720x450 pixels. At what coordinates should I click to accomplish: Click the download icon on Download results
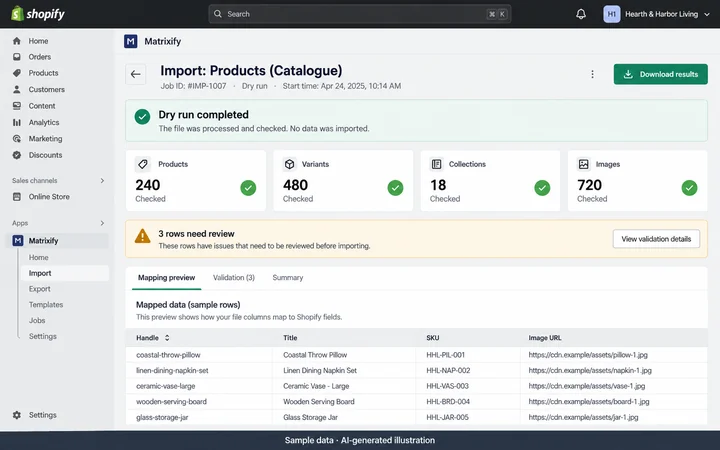628,74
